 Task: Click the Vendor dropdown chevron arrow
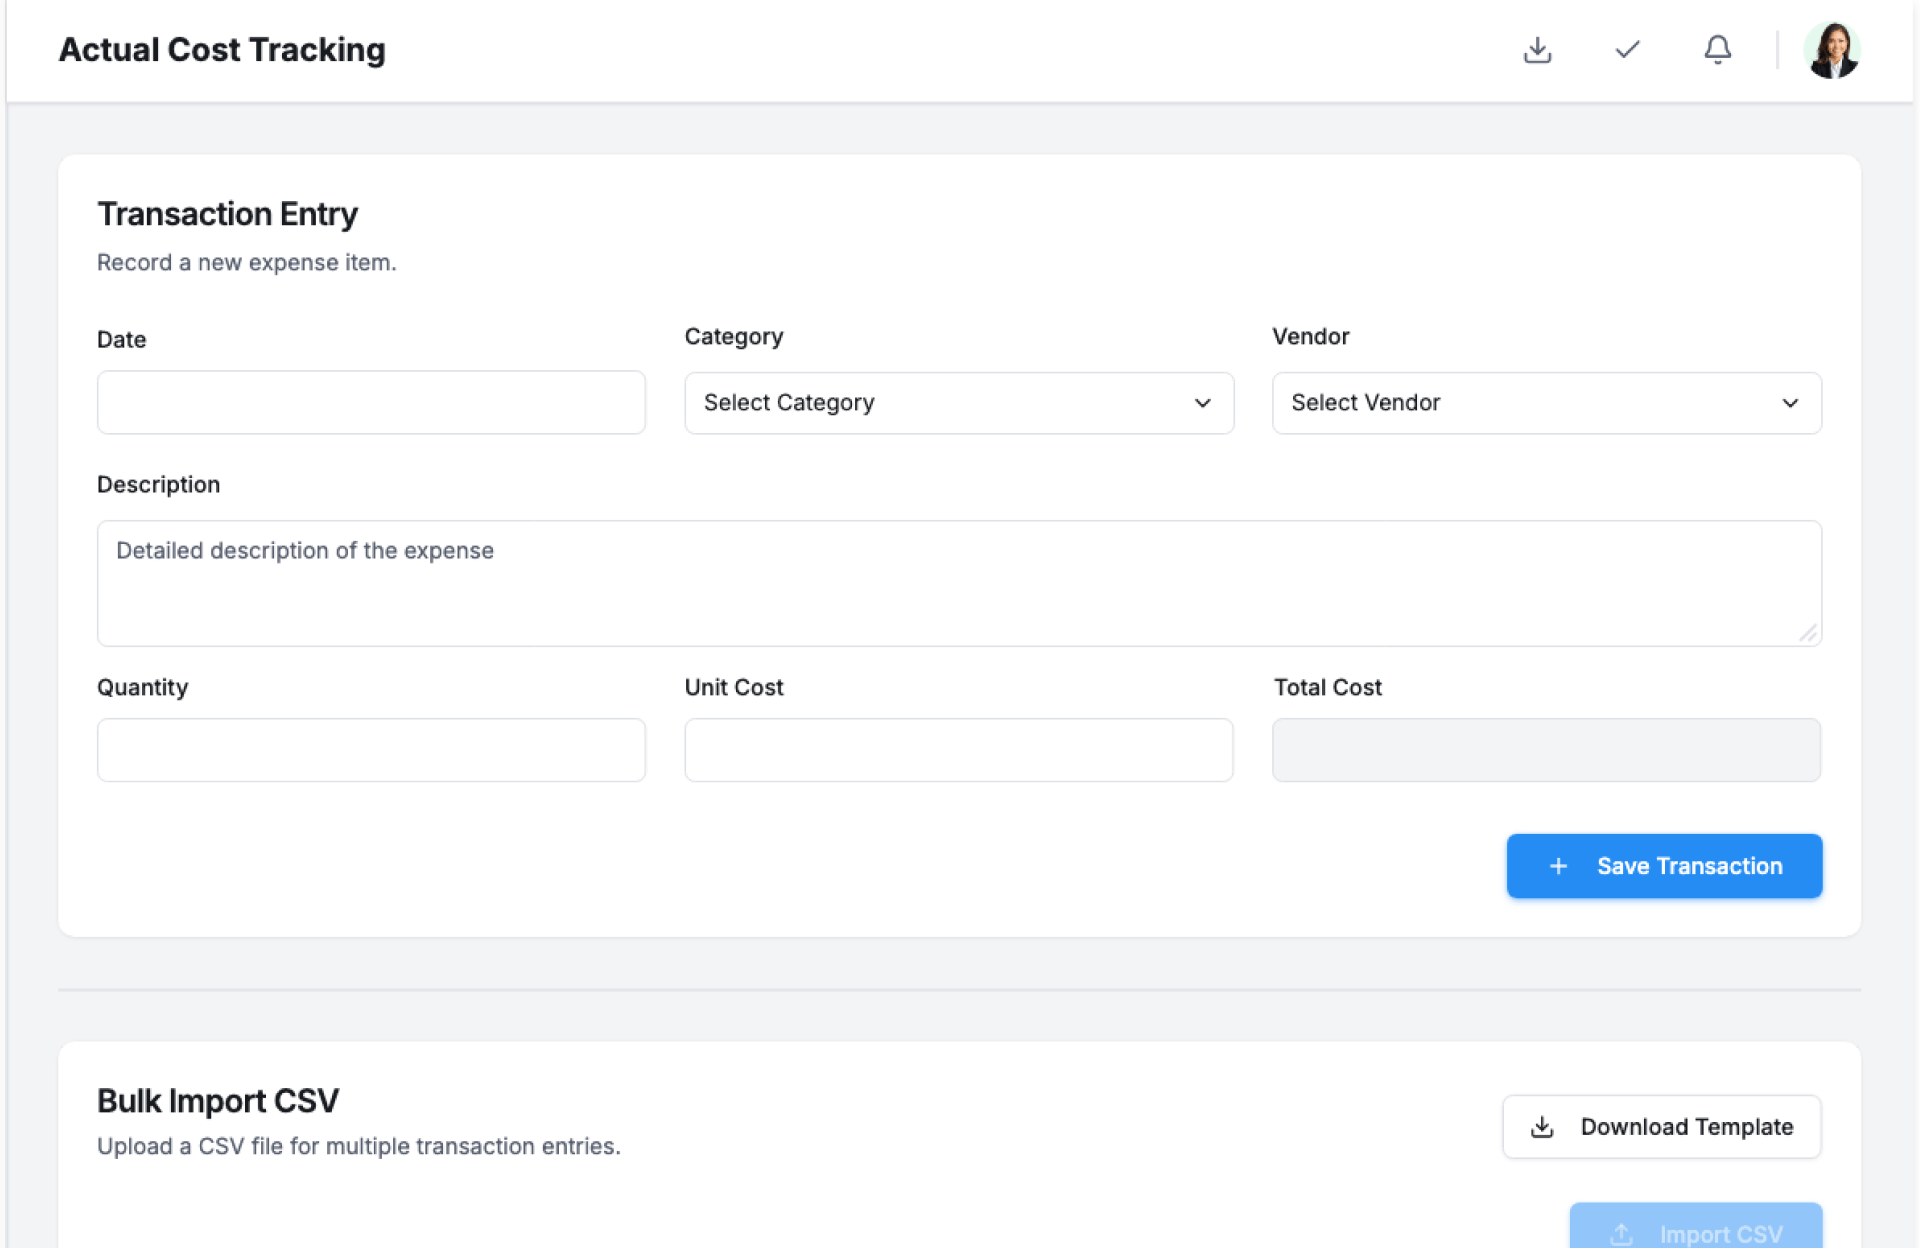tap(1789, 403)
